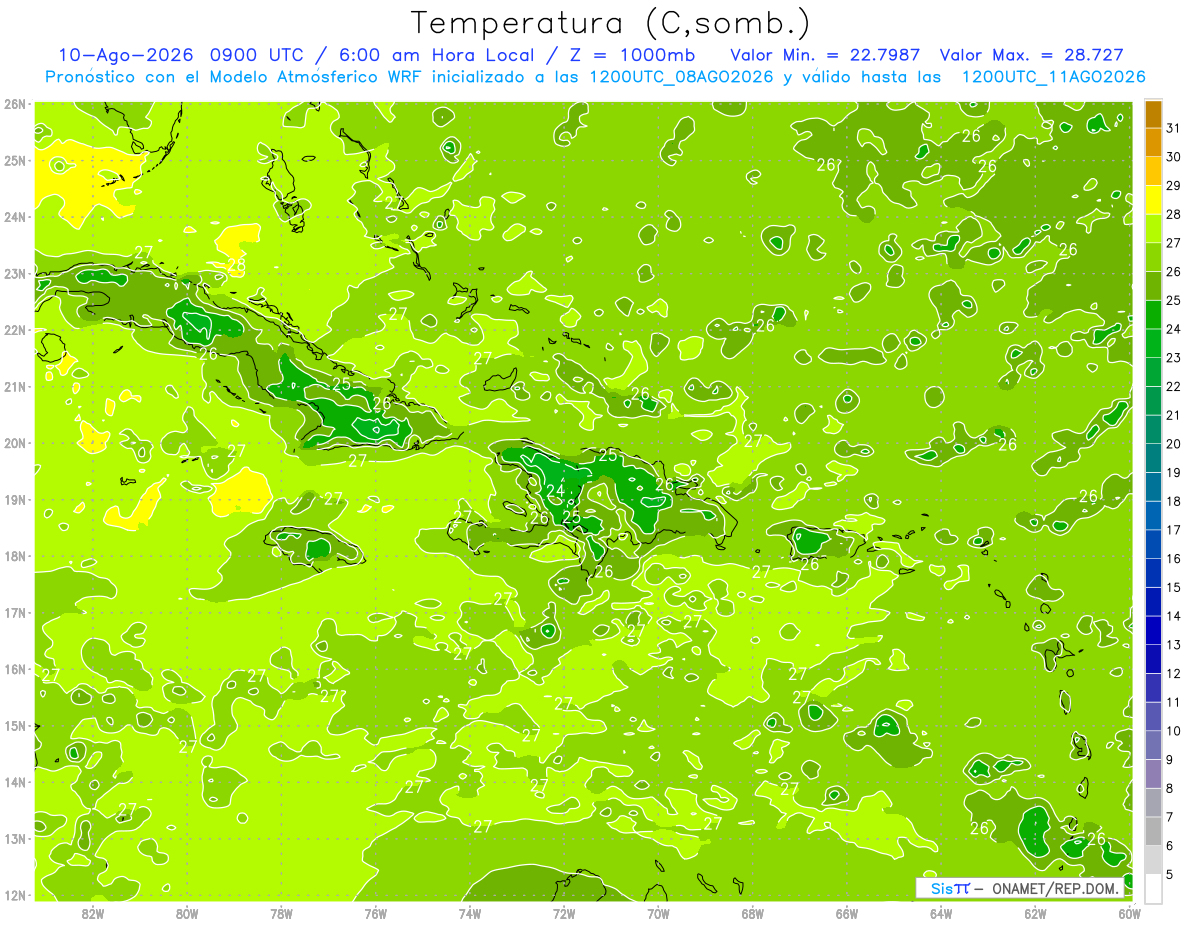Click the 23N latitude axis label
Screen dimensions: 1200x927
click(x=15, y=274)
